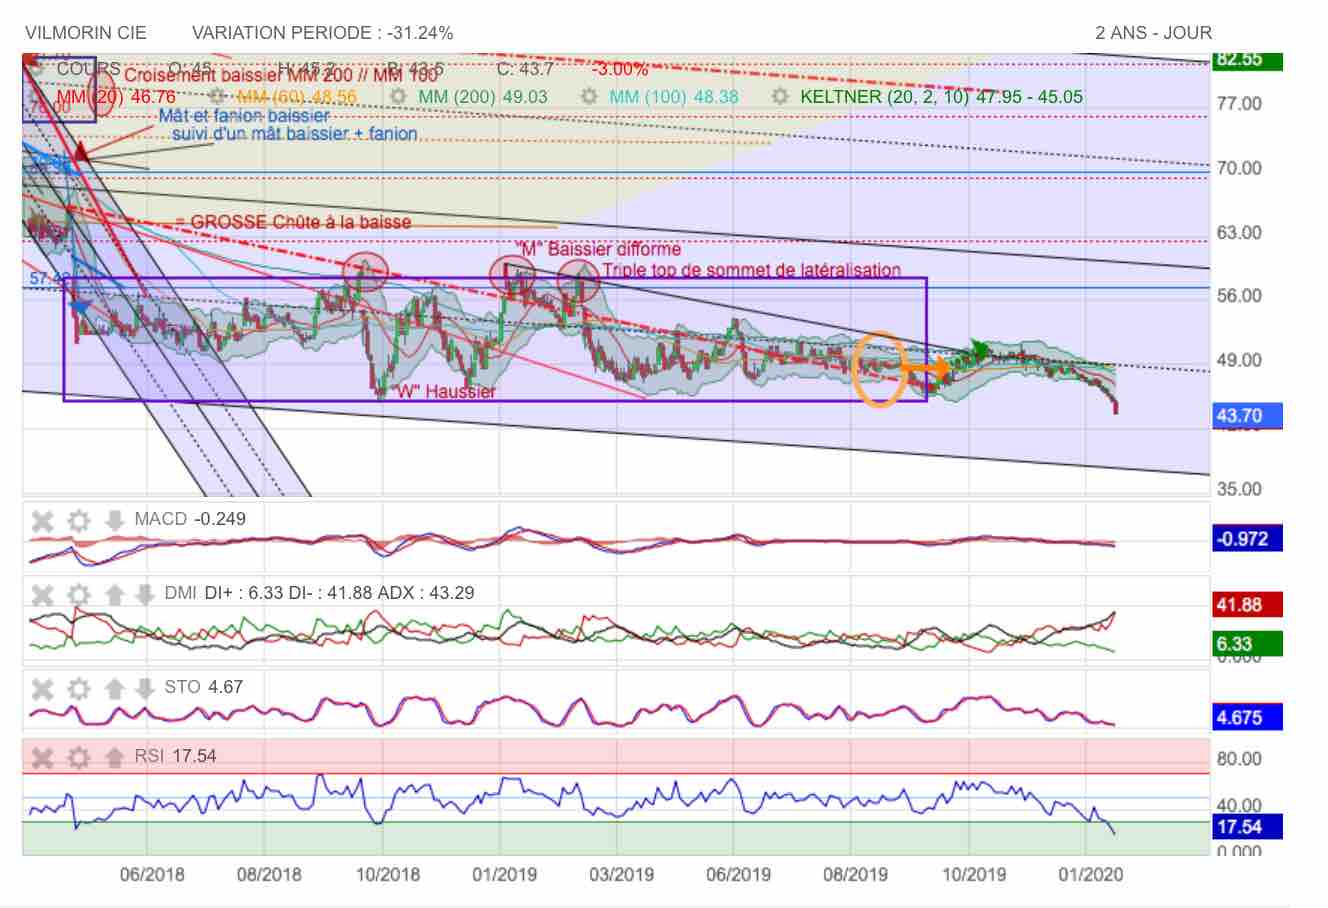This screenshot has width=1328, height=908.
Task: Click the MM (20) 46.76 legend label
Action: 116,97
